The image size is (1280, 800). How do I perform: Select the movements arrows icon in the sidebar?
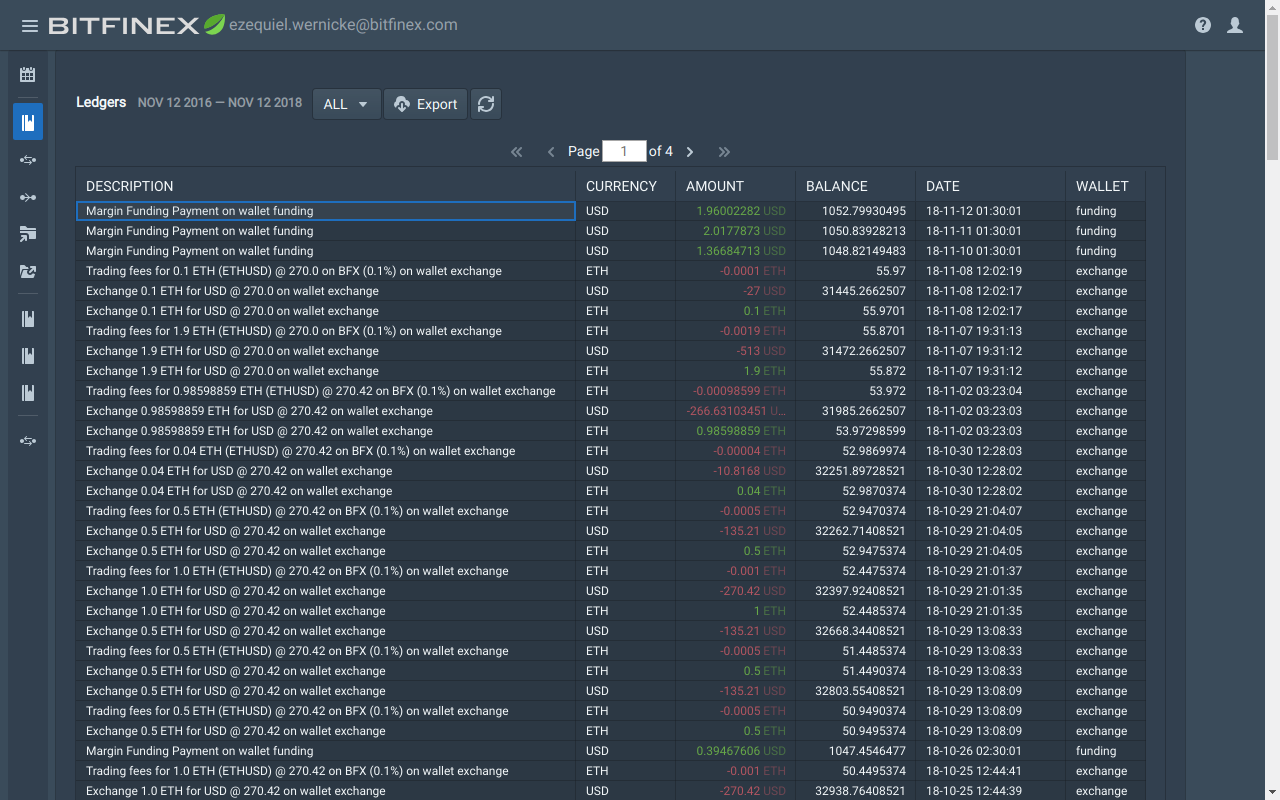coord(27,159)
